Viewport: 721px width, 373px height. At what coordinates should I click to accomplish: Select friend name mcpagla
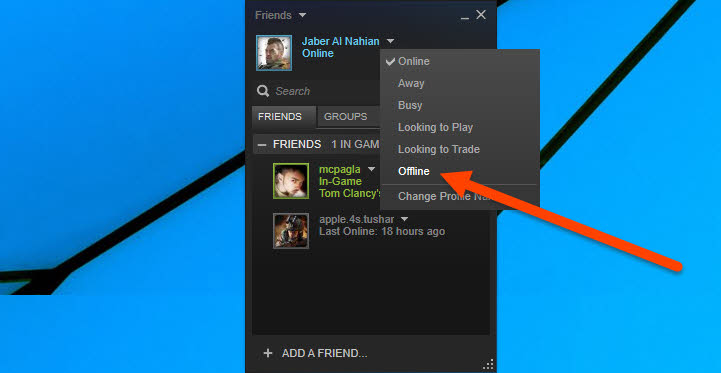pos(340,169)
